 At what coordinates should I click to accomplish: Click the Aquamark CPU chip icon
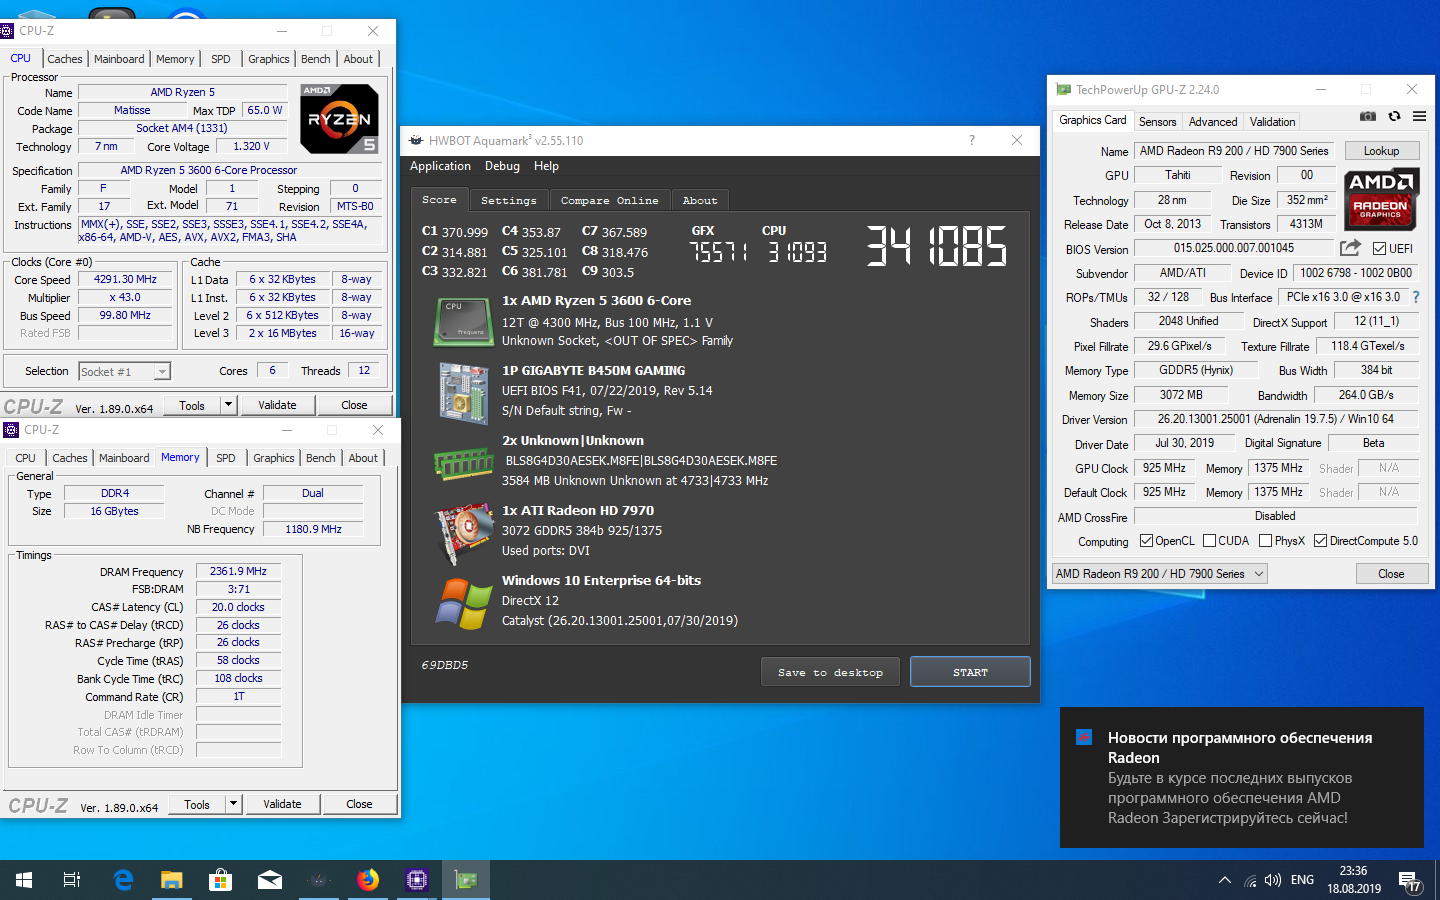pos(464,321)
